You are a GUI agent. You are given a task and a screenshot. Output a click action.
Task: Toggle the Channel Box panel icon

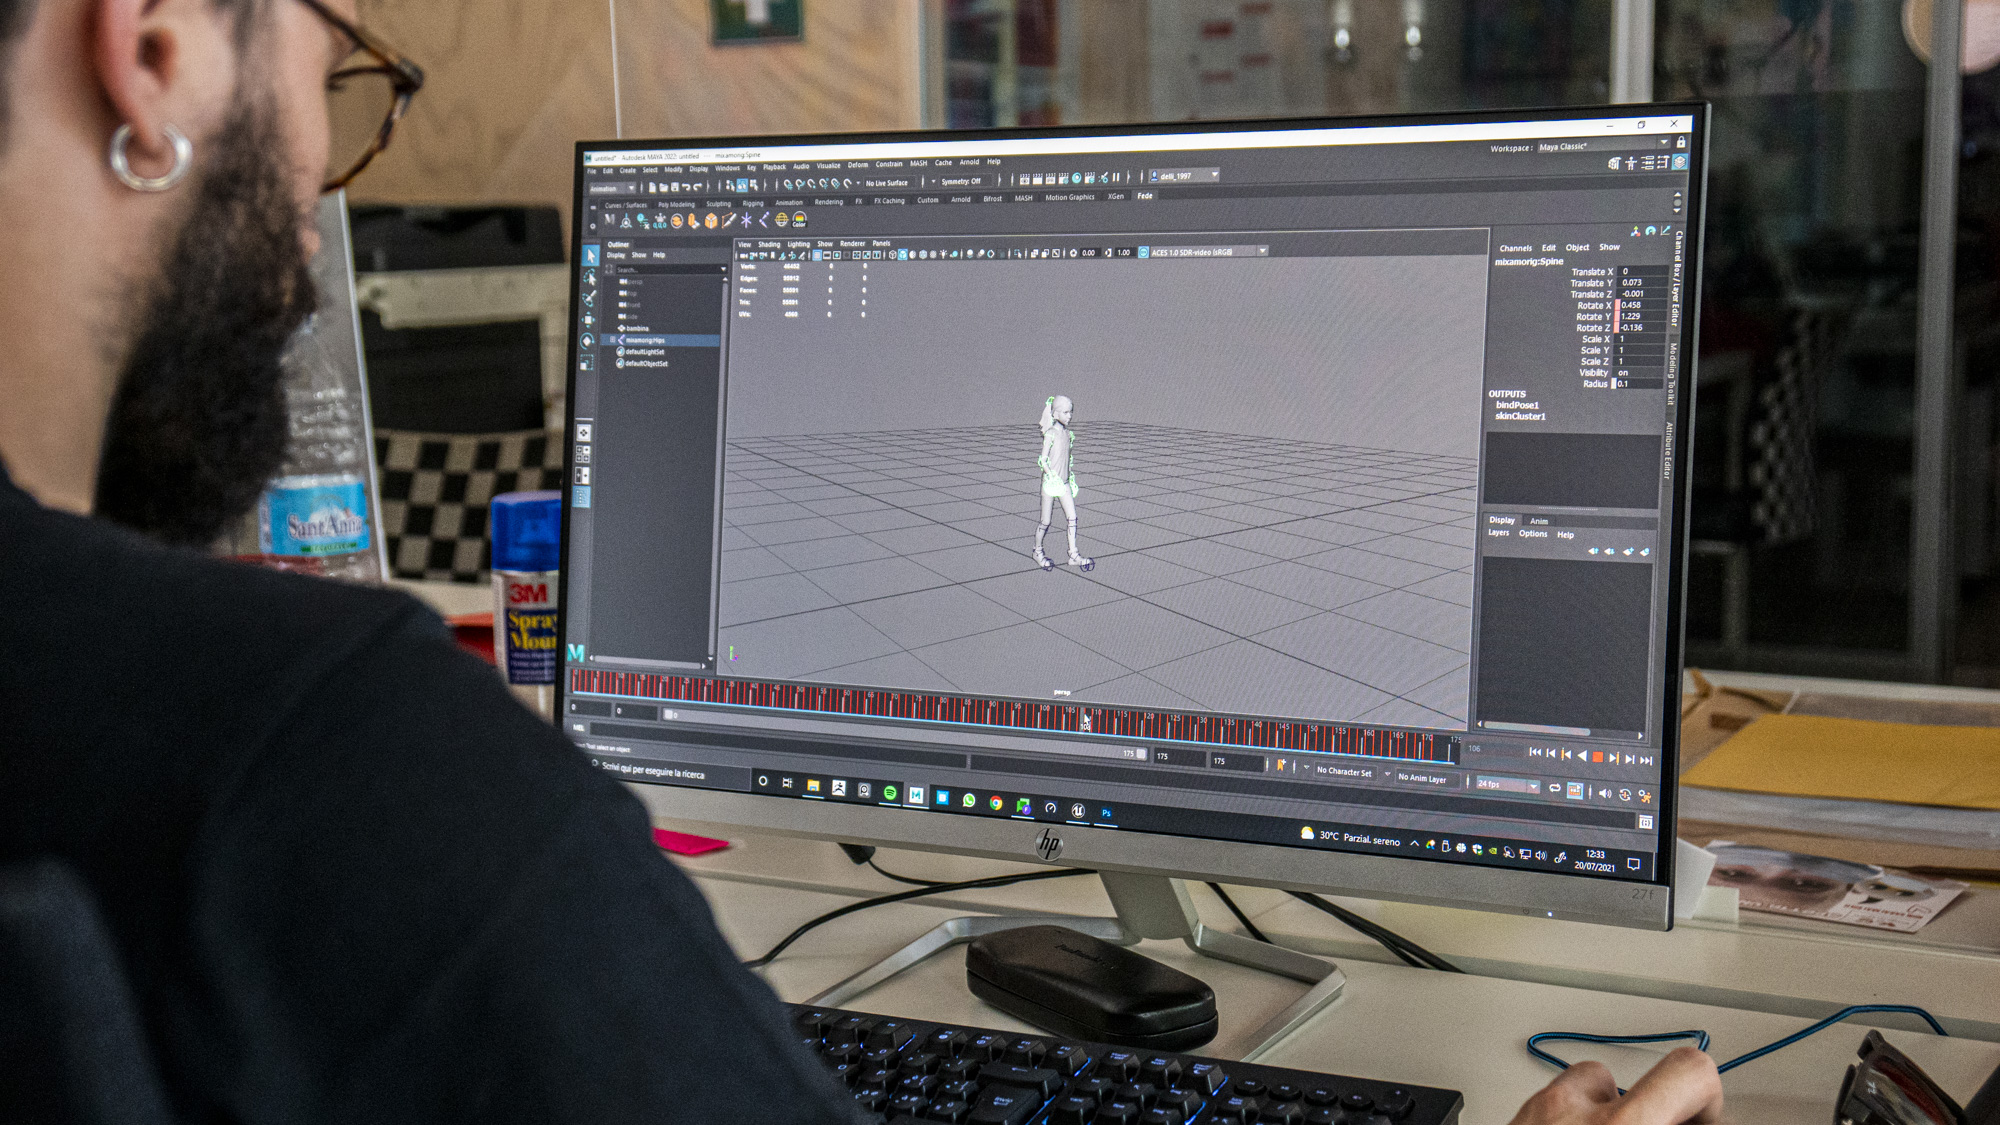(1680, 162)
